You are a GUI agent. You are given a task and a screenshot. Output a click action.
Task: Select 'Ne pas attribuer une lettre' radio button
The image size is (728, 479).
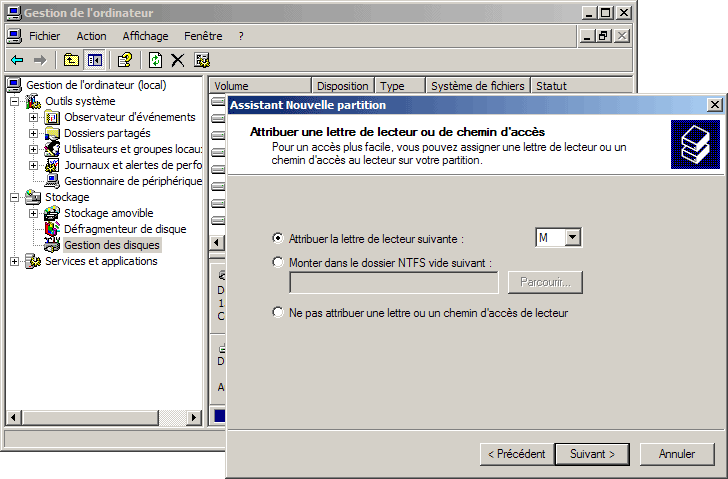point(278,313)
